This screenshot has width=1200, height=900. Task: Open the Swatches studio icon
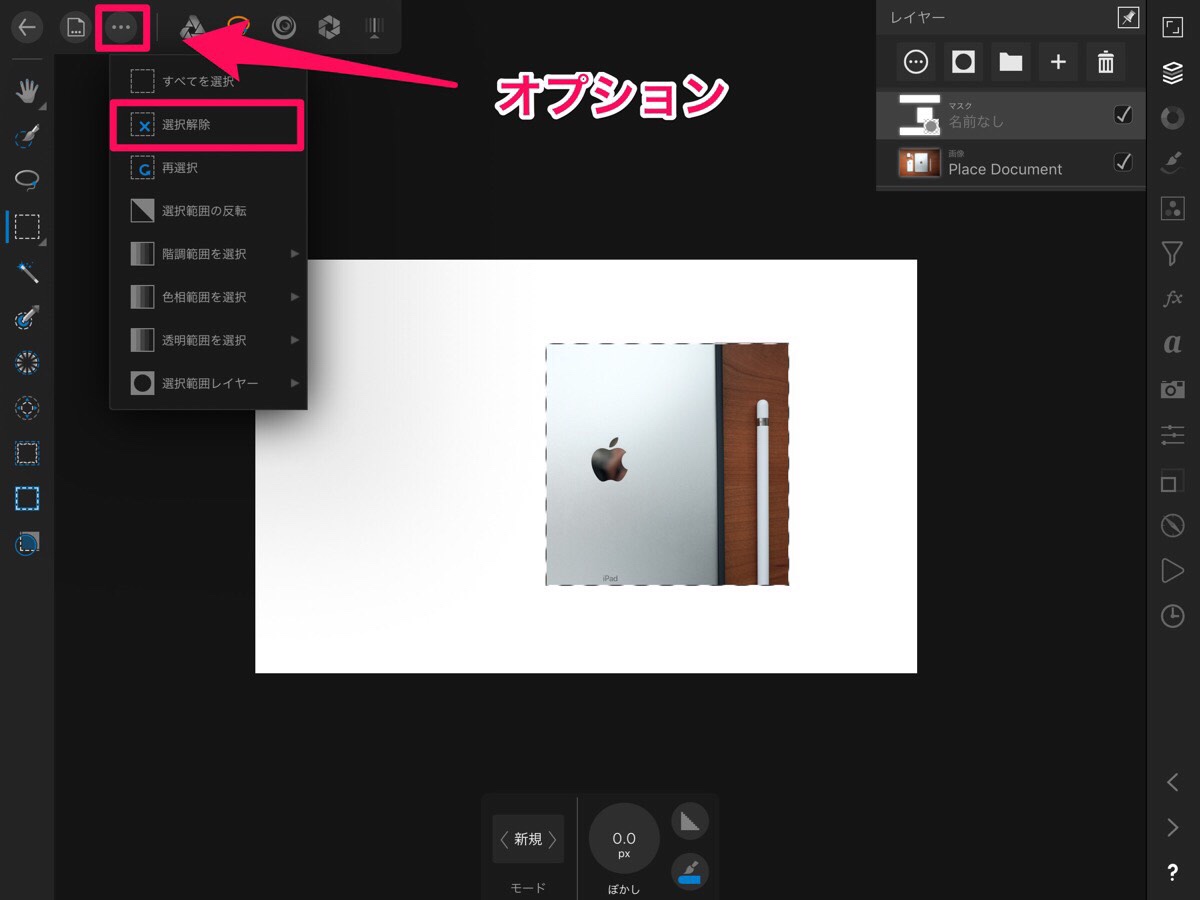(1173, 208)
